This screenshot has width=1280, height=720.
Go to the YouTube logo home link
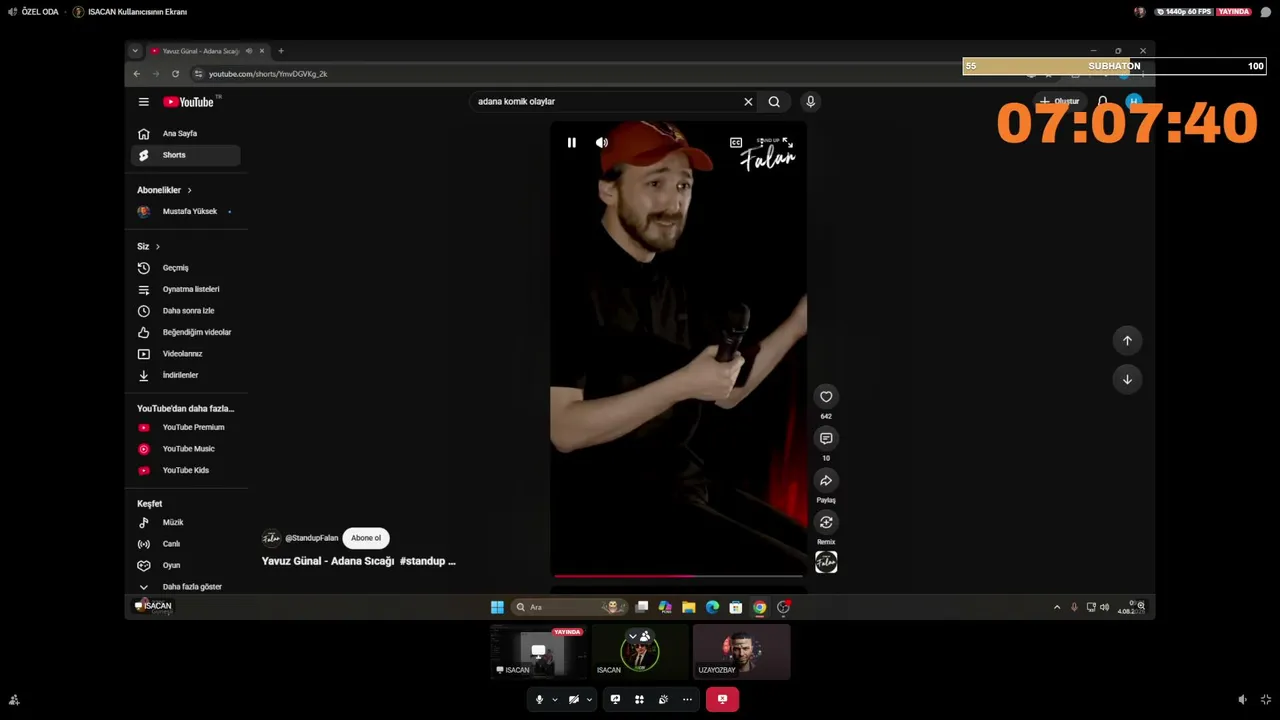coord(189,102)
